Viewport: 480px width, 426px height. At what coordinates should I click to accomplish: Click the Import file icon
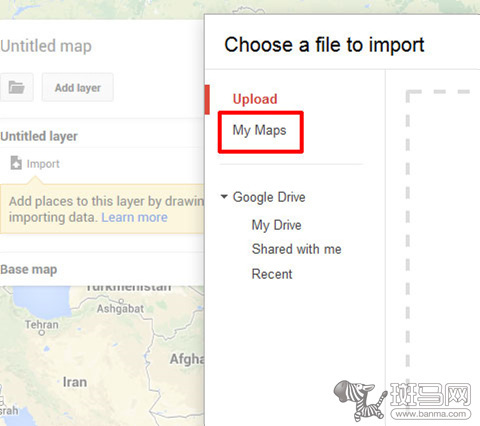[x=16, y=163]
